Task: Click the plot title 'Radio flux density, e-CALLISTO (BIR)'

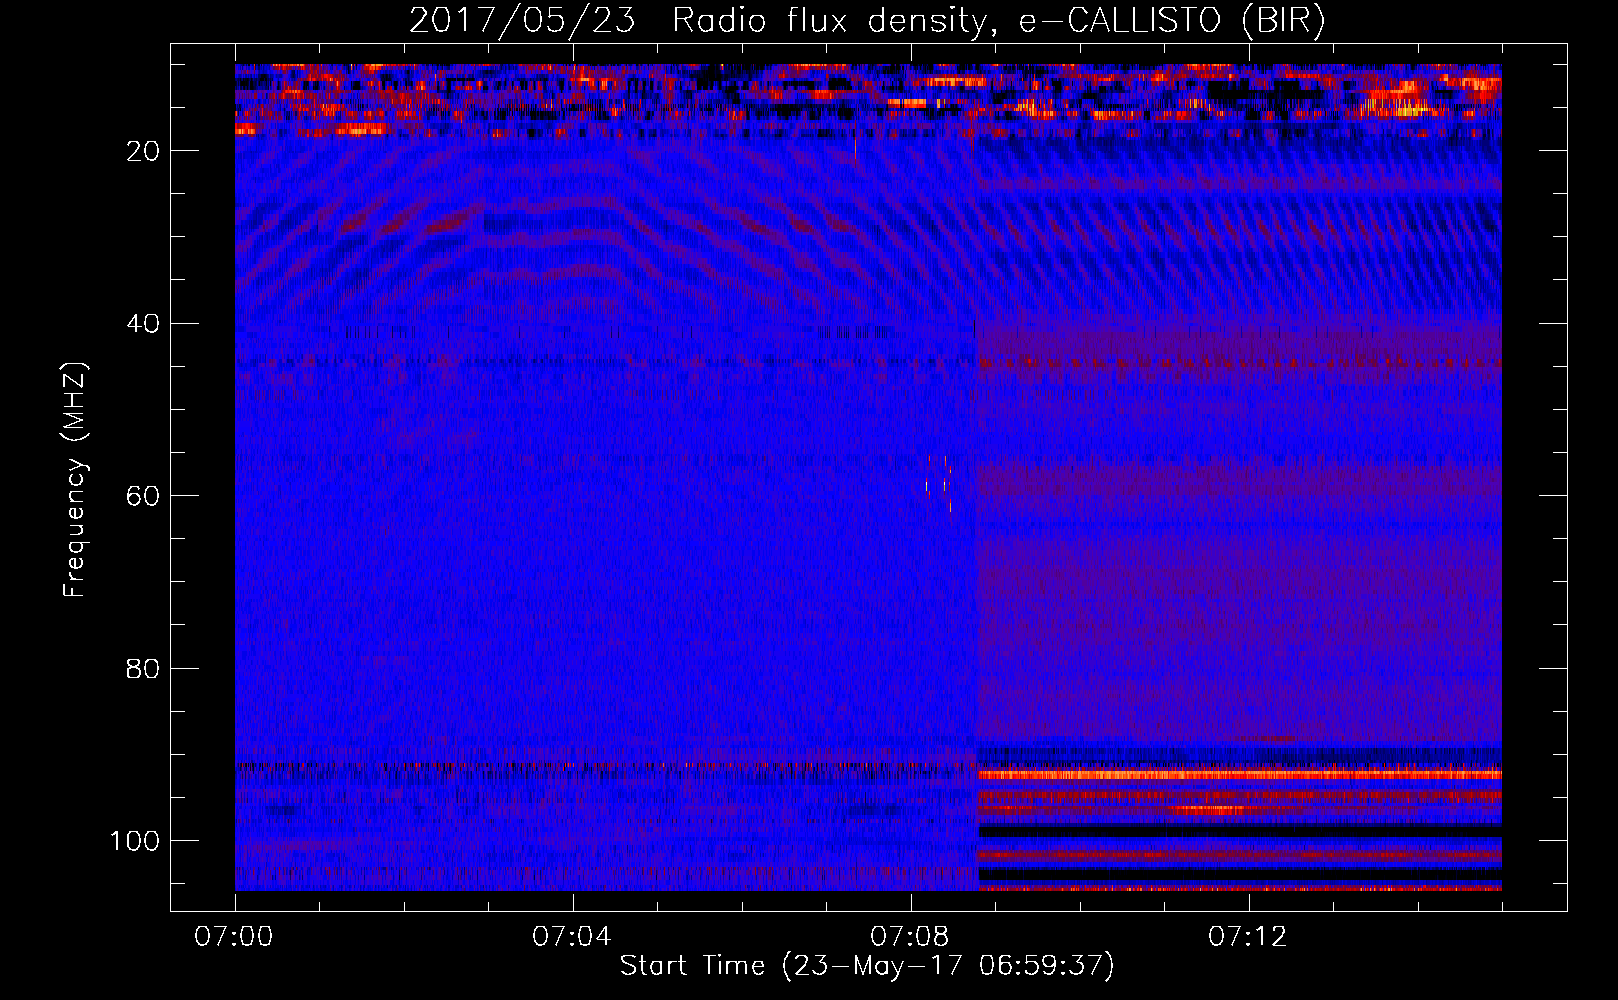Action: click(x=999, y=21)
